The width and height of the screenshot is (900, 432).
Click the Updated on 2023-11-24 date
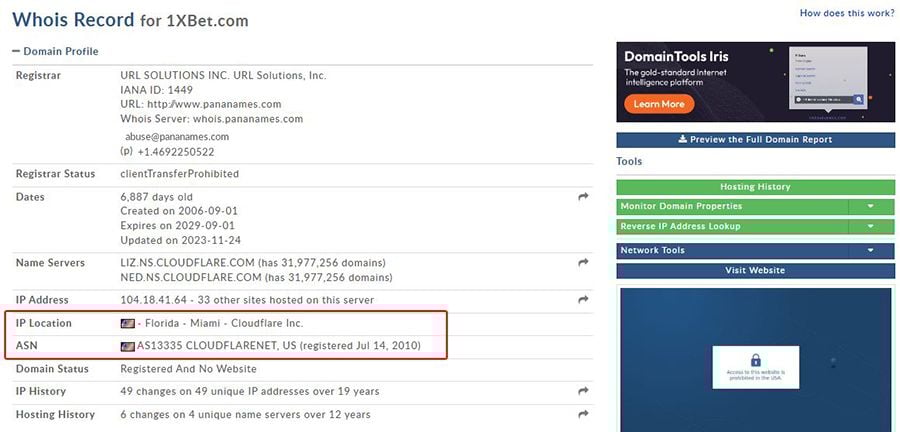tap(181, 240)
